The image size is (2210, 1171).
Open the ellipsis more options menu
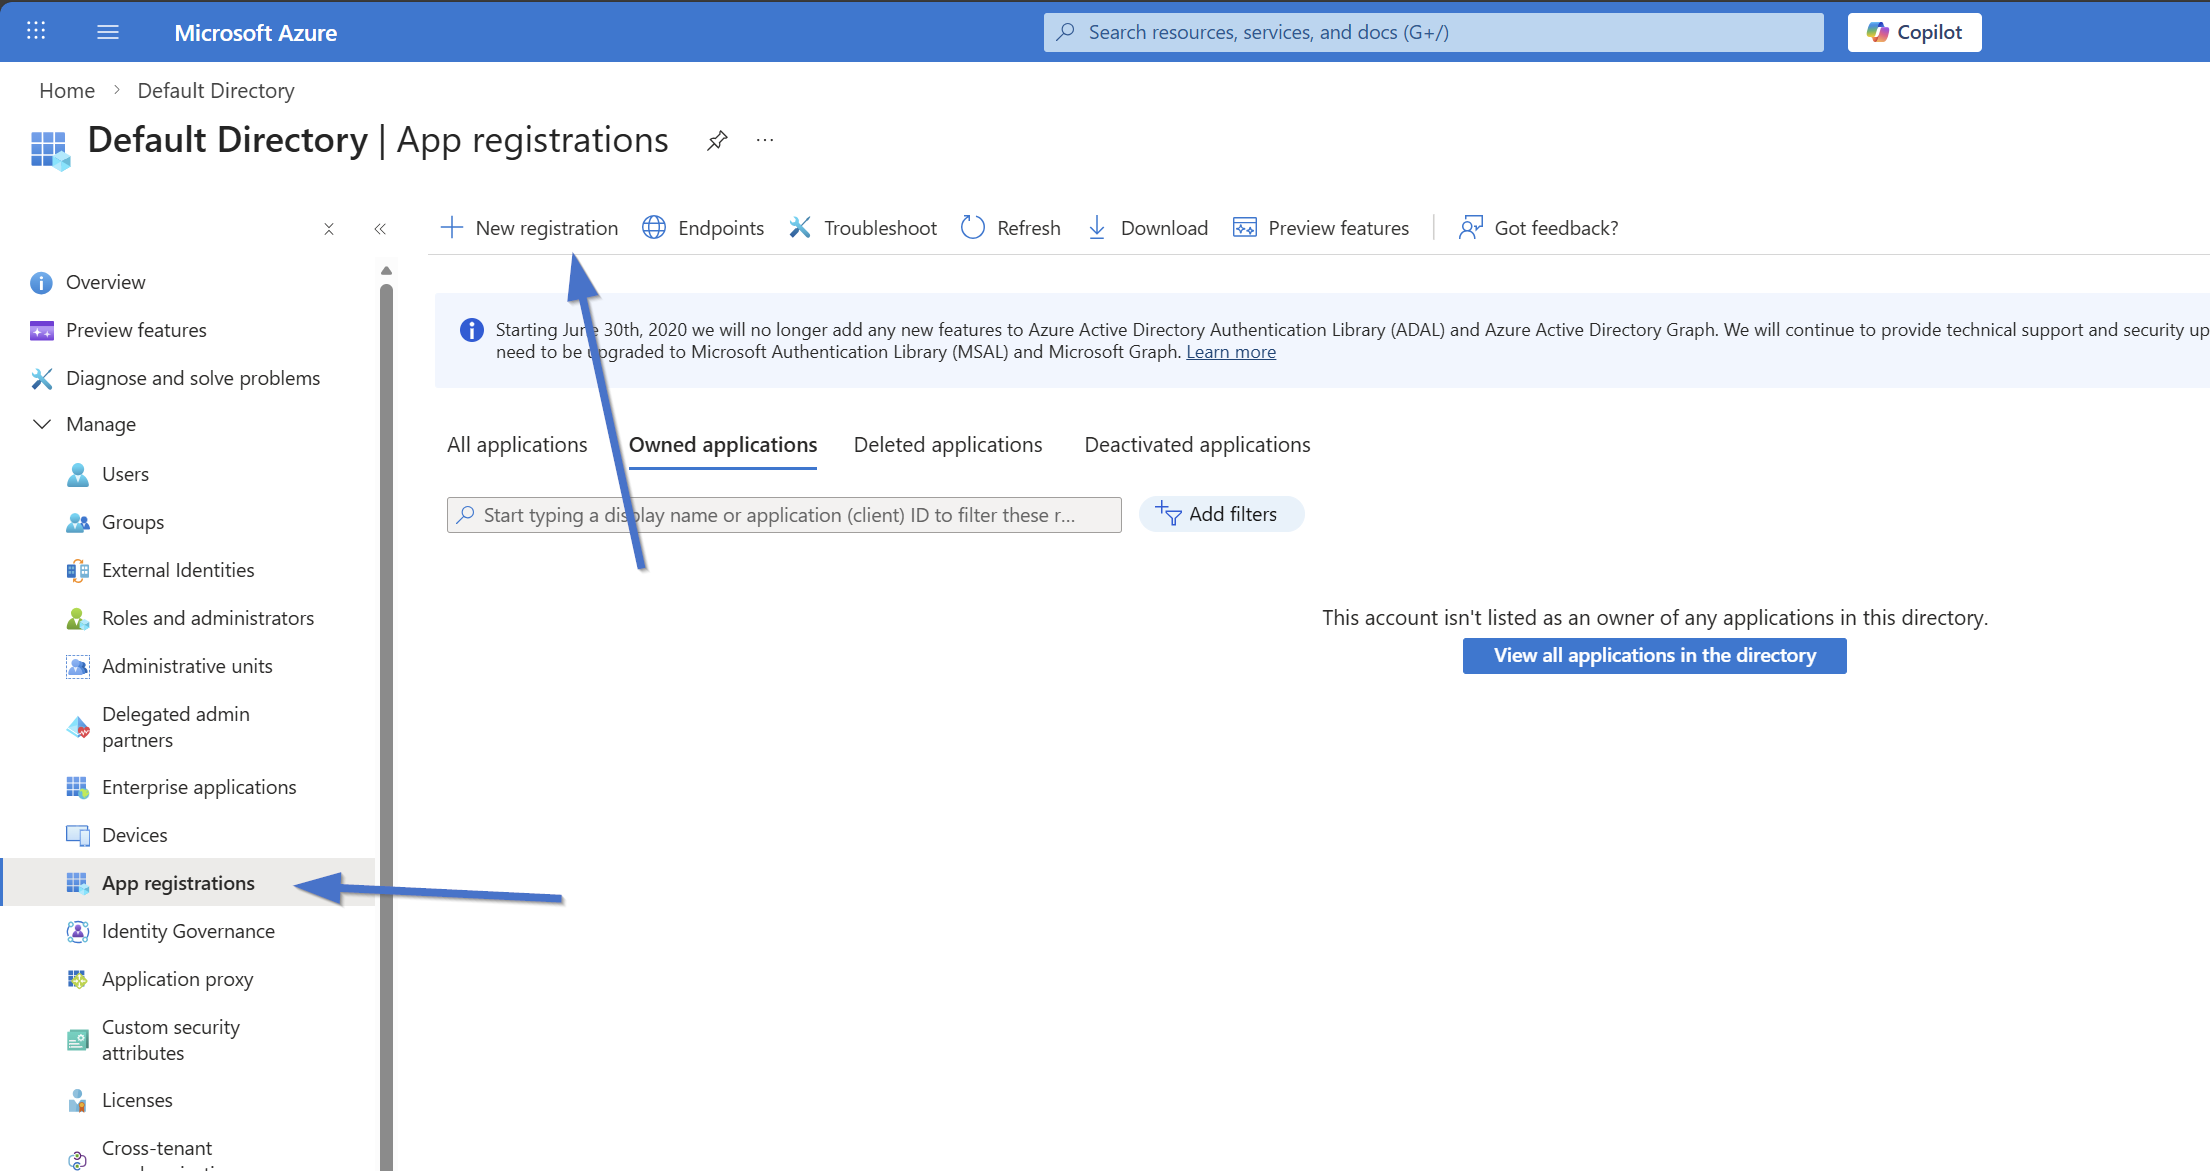point(765,141)
